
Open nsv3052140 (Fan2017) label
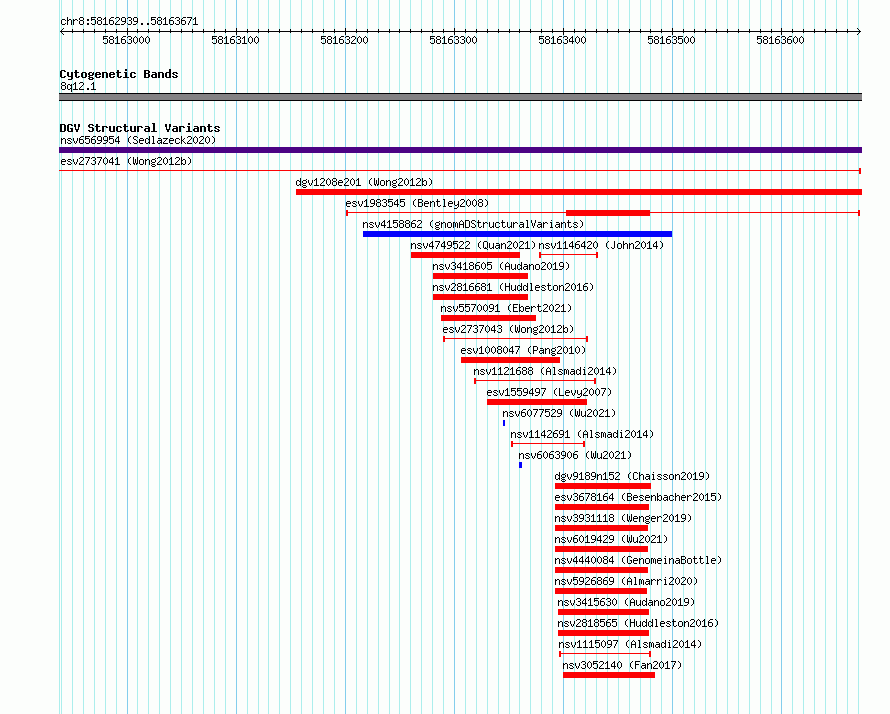coord(622,665)
